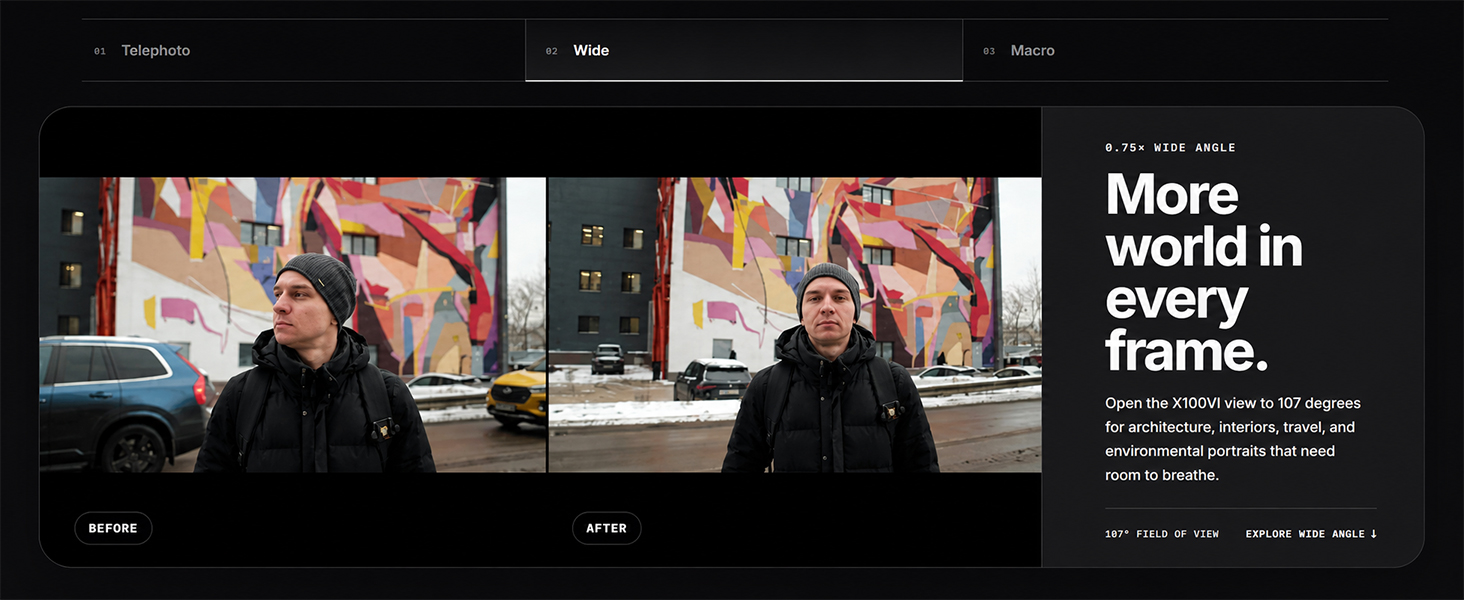Click the man's face in the after photo

(827, 305)
